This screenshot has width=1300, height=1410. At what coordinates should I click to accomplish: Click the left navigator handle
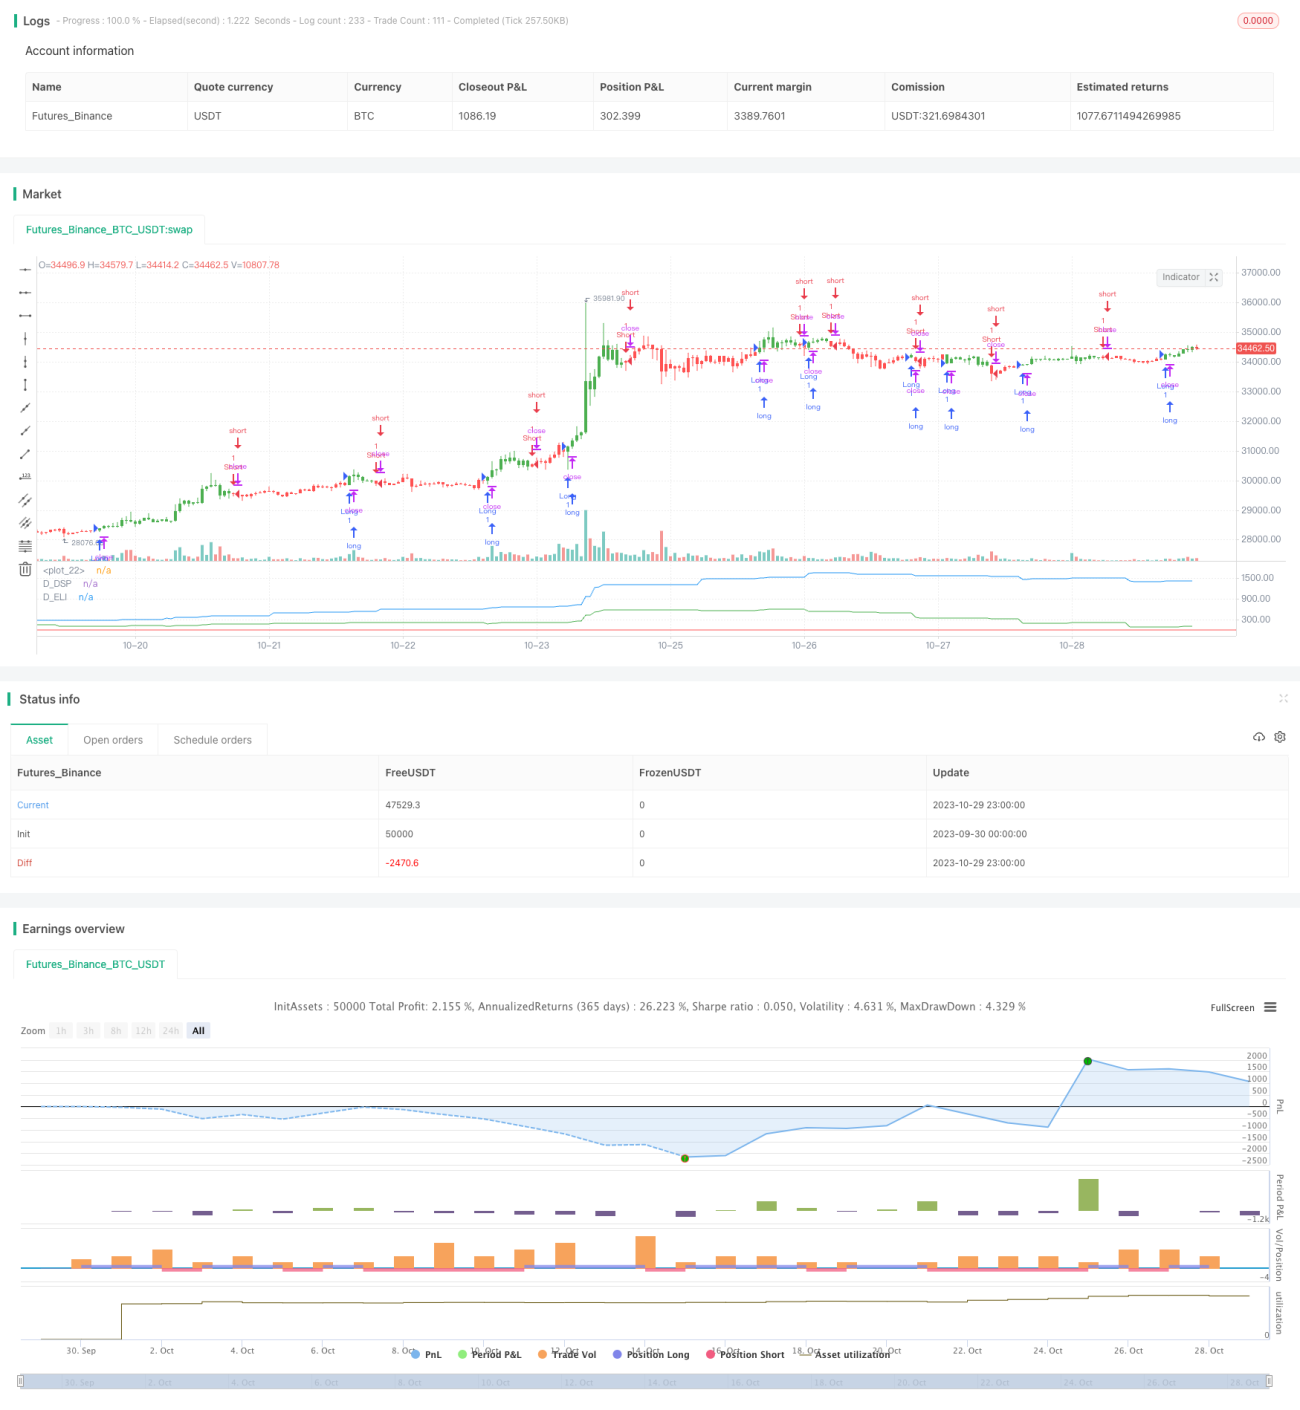[21, 1381]
